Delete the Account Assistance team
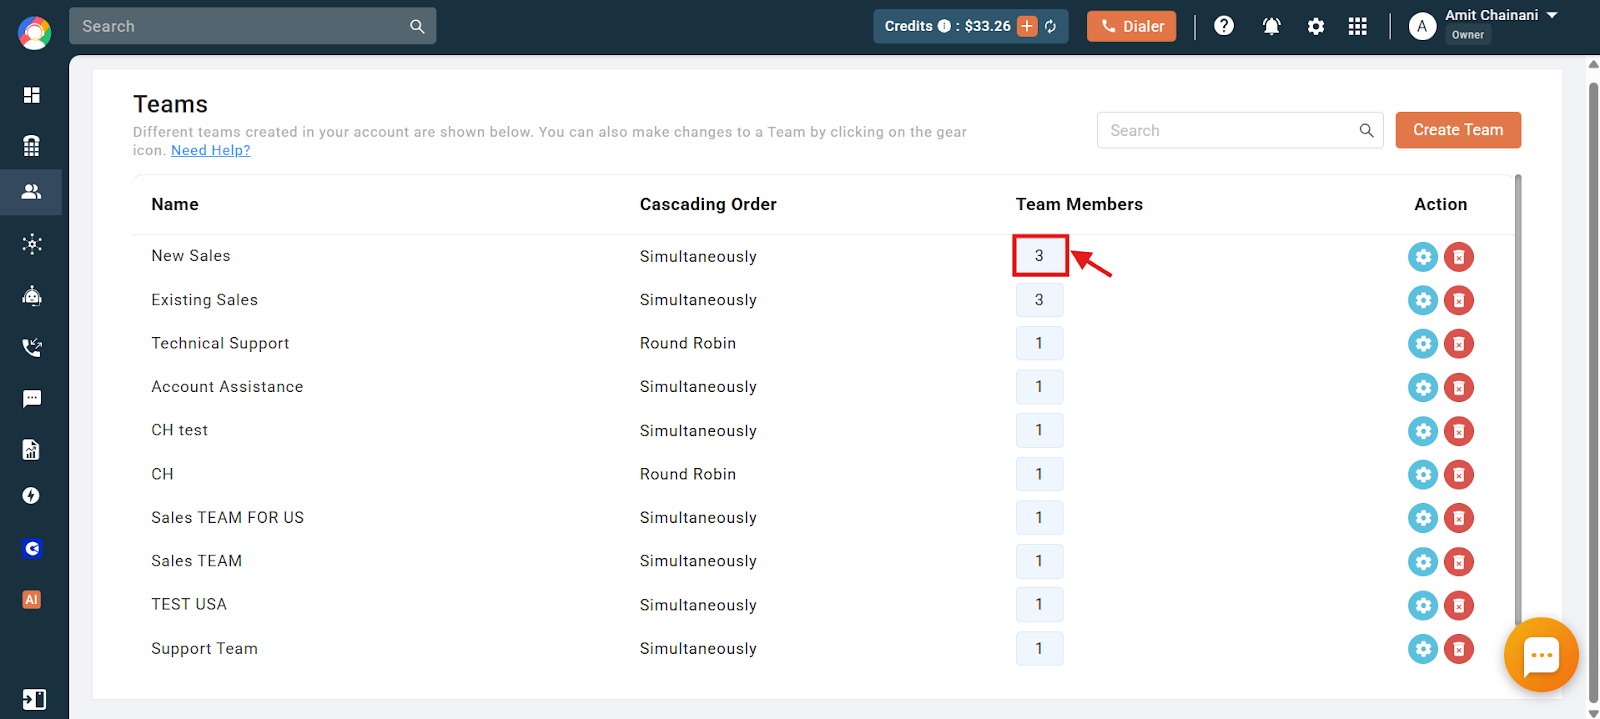1600x719 pixels. tap(1459, 387)
